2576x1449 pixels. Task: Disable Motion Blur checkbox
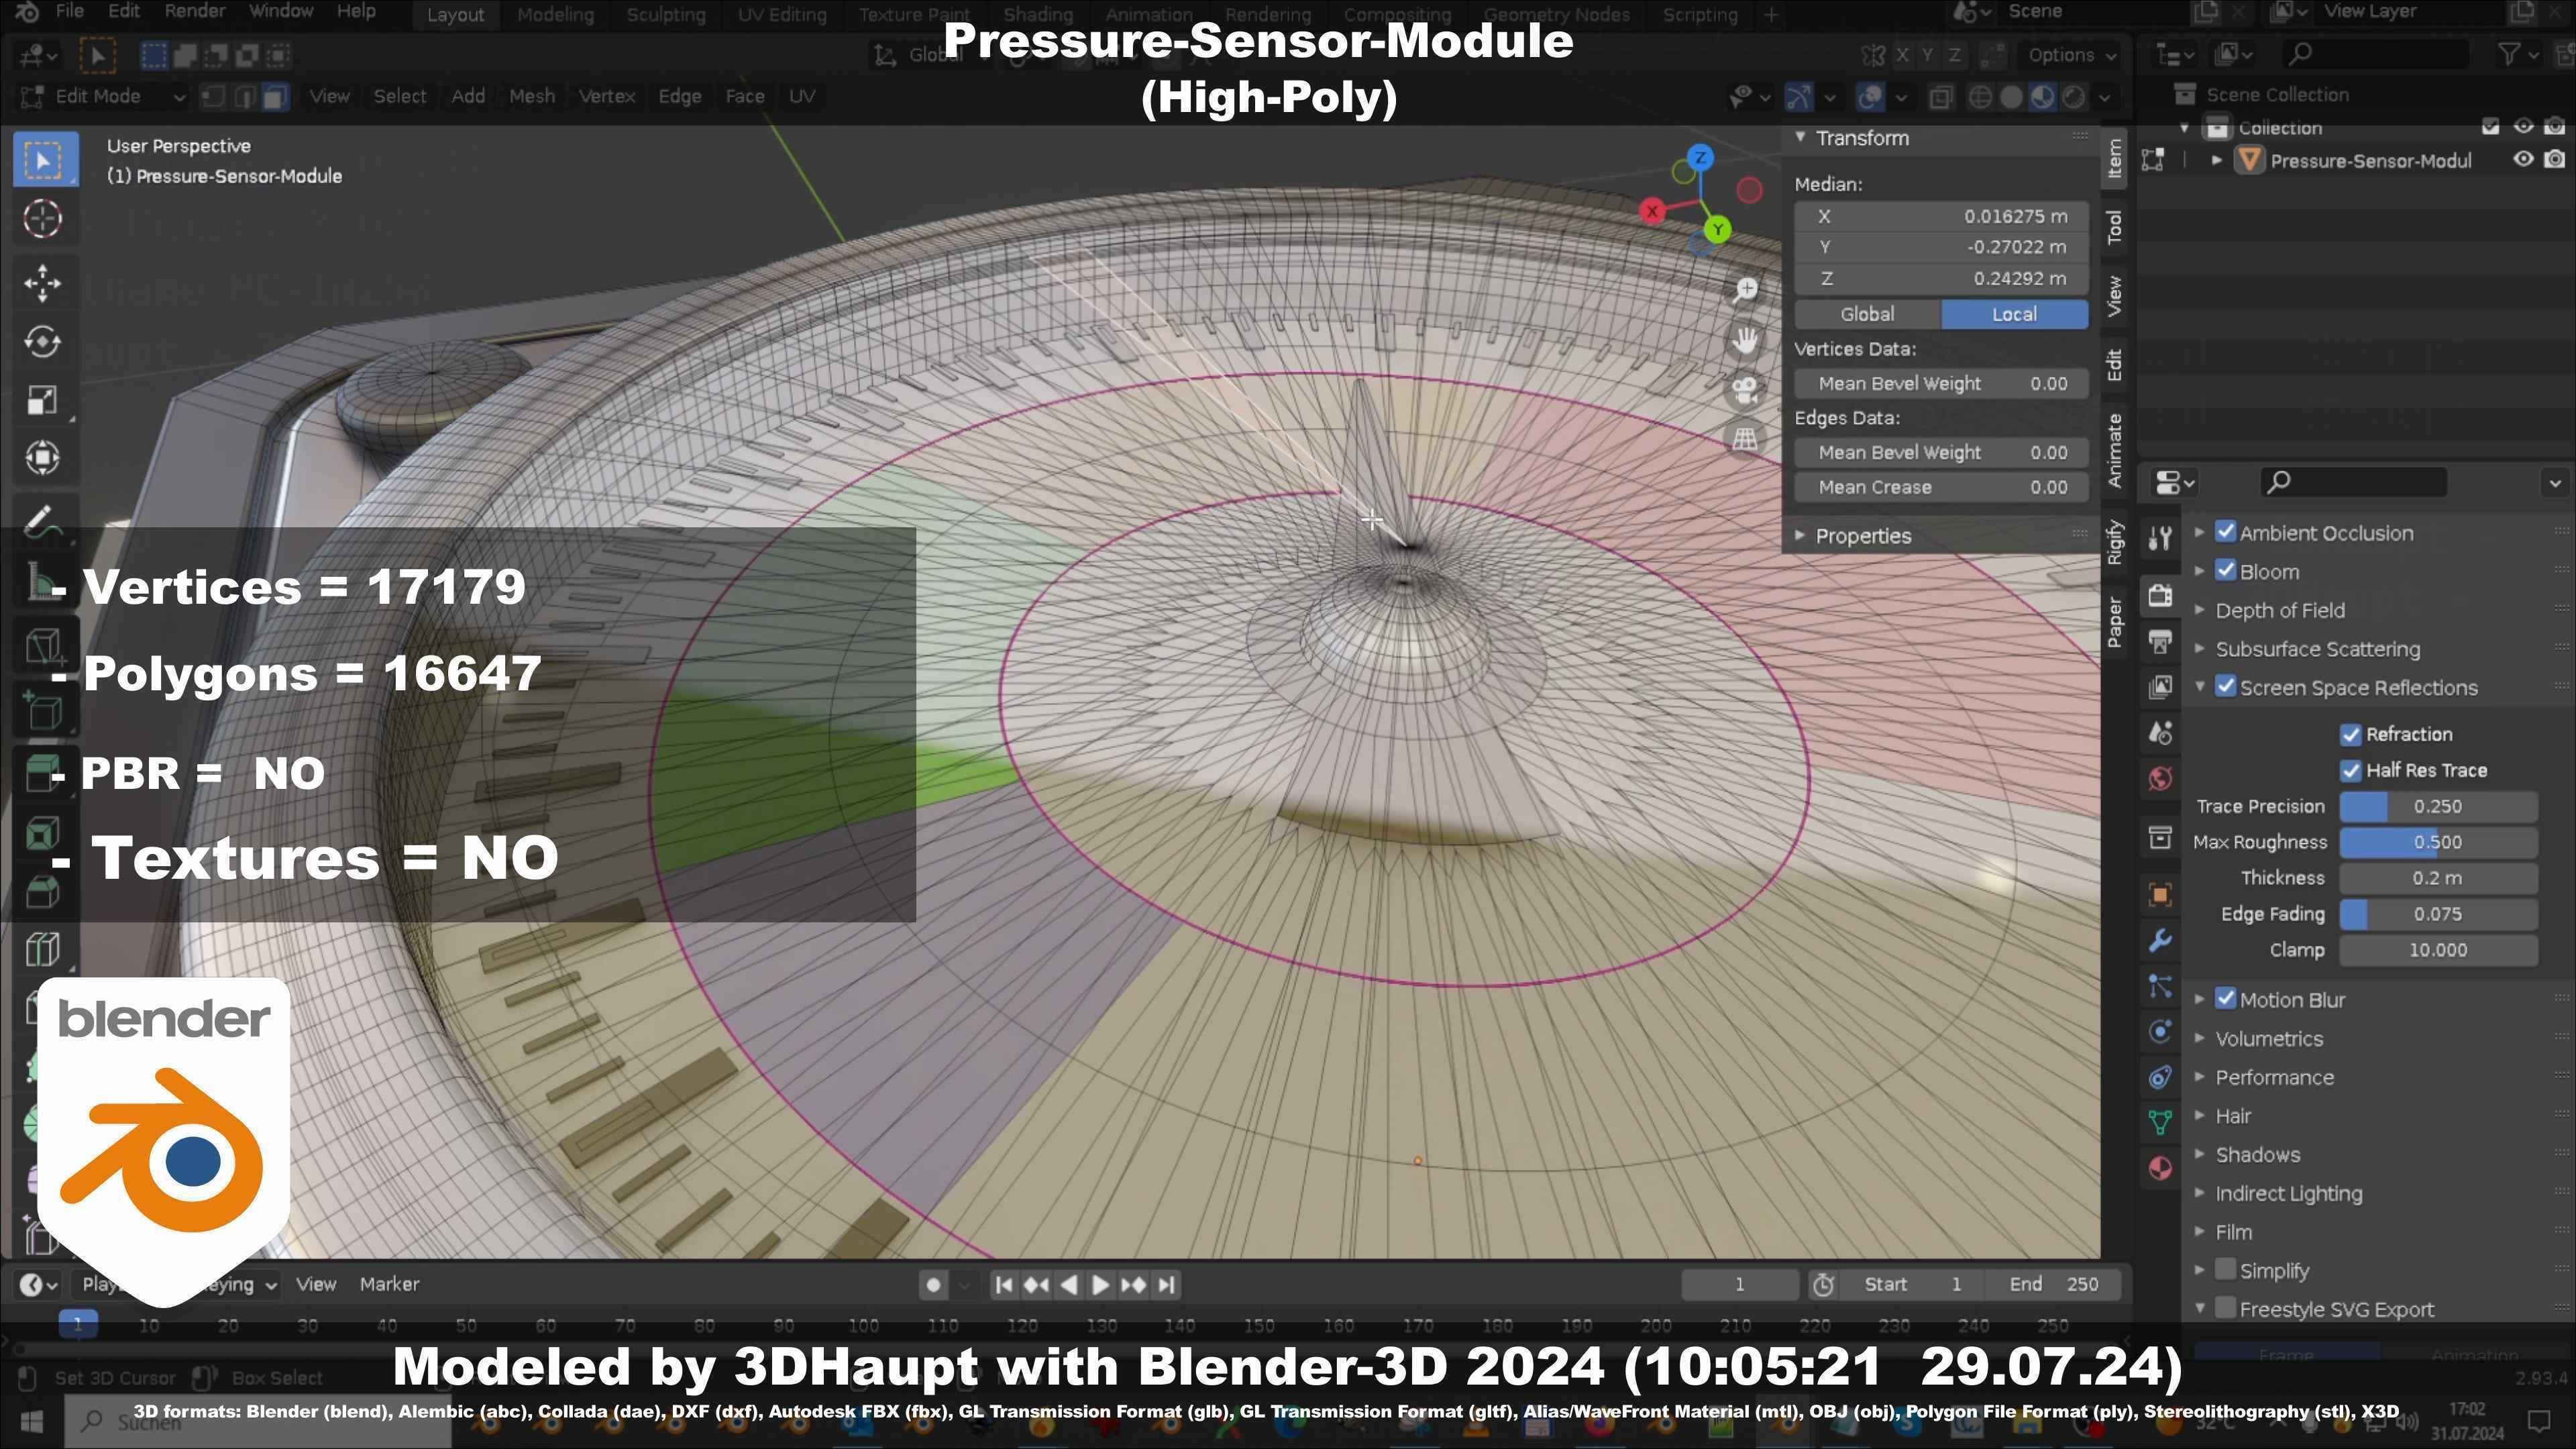click(2225, 999)
